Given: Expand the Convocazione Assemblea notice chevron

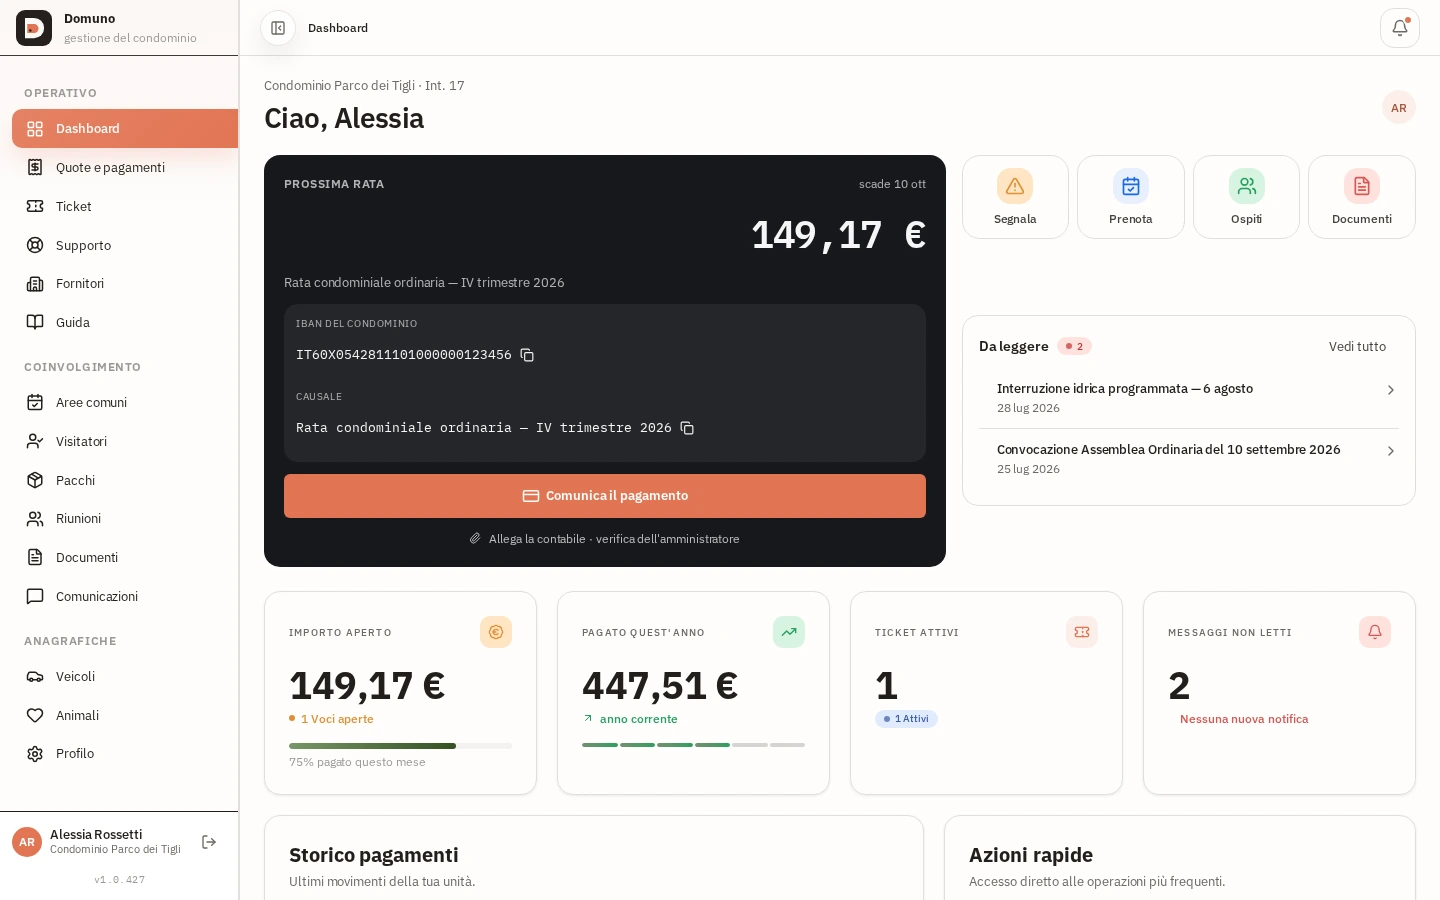Looking at the screenshot, I should pos(1390,451).
